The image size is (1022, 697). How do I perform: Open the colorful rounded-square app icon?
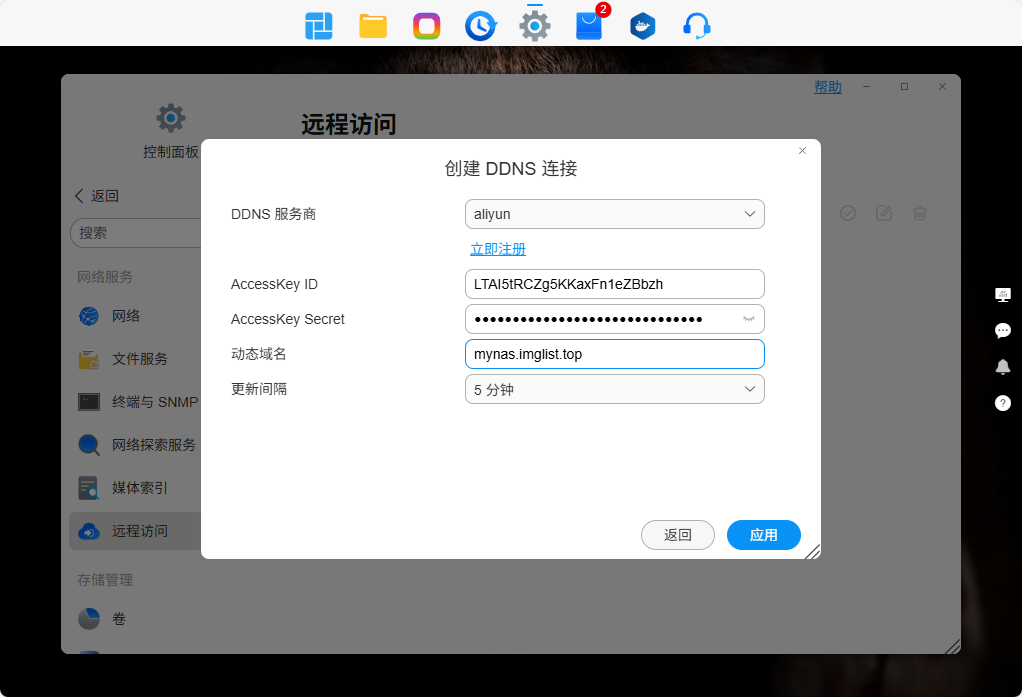click(x=427, y=26)
